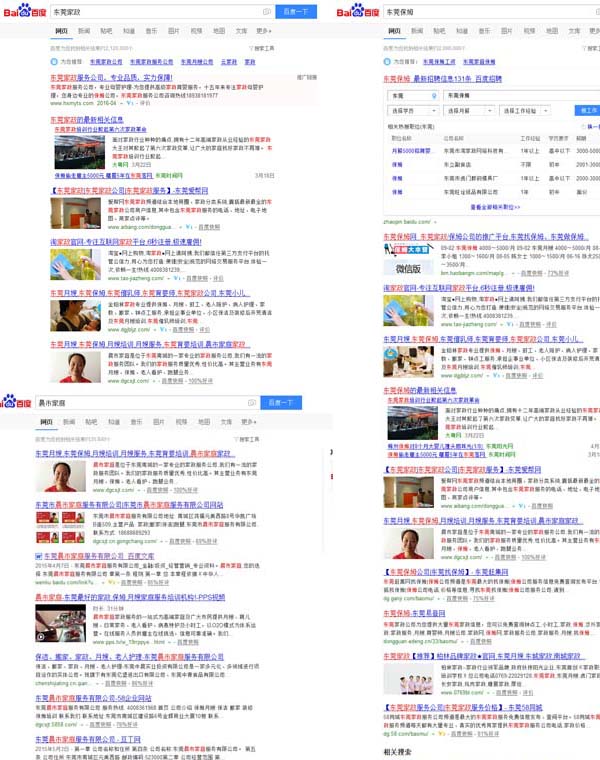The image size is (600, 760).
Task: Click 网页 tab on 东莞保姆 page
Action: [x=395, y=31]
